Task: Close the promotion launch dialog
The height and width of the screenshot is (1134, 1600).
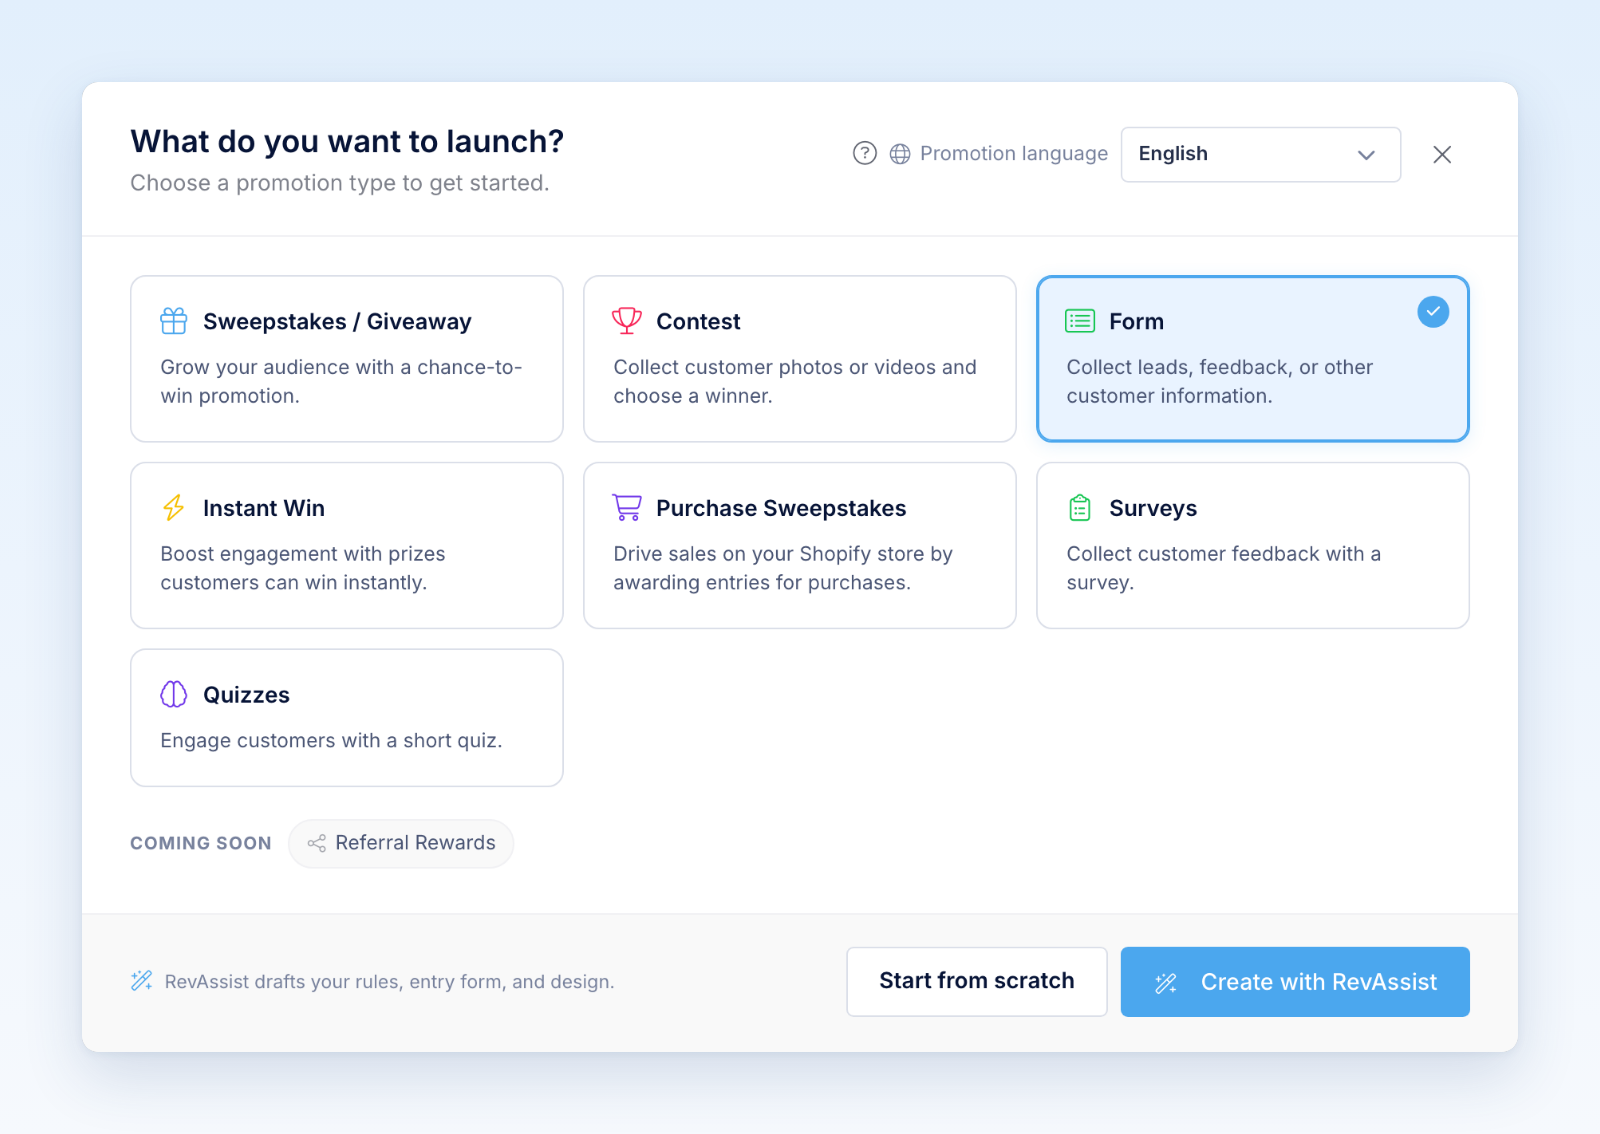Action: point(1442,154)
